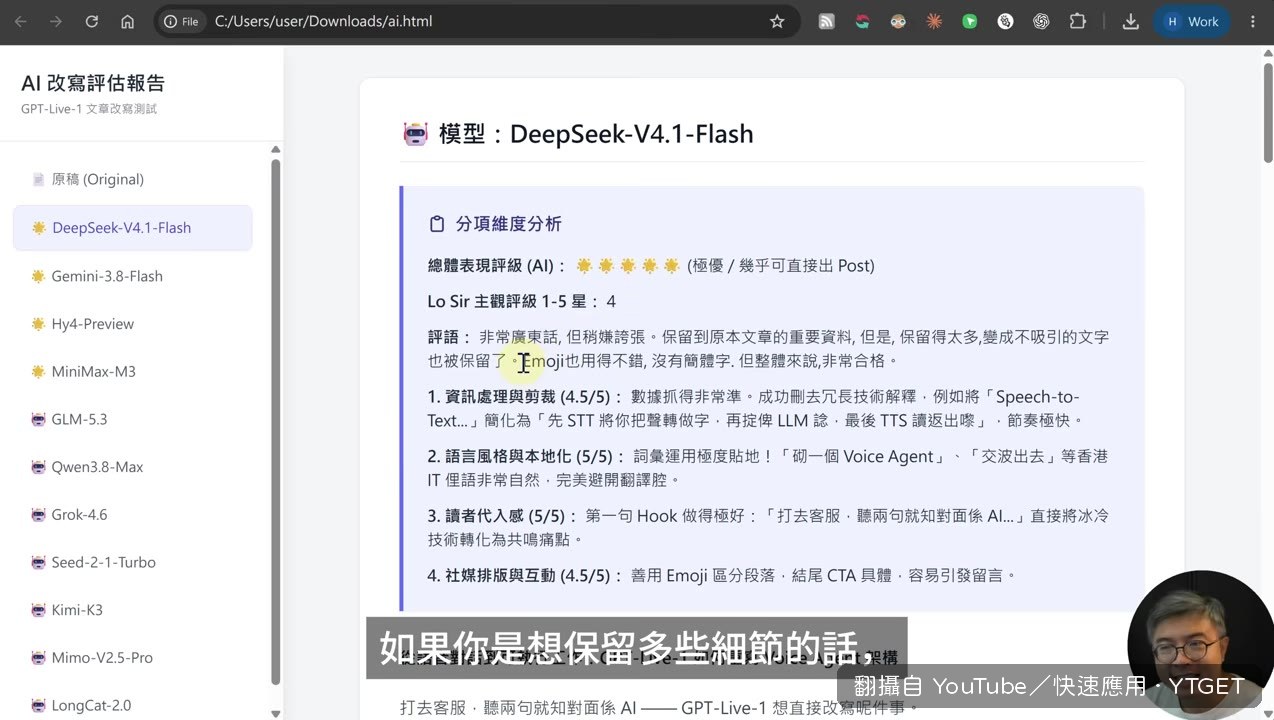Image resolution: width=1274 pixels, height=720 pixels.
Task: Reload the current page
Action: pyautogui.click(x=92, y=21)
